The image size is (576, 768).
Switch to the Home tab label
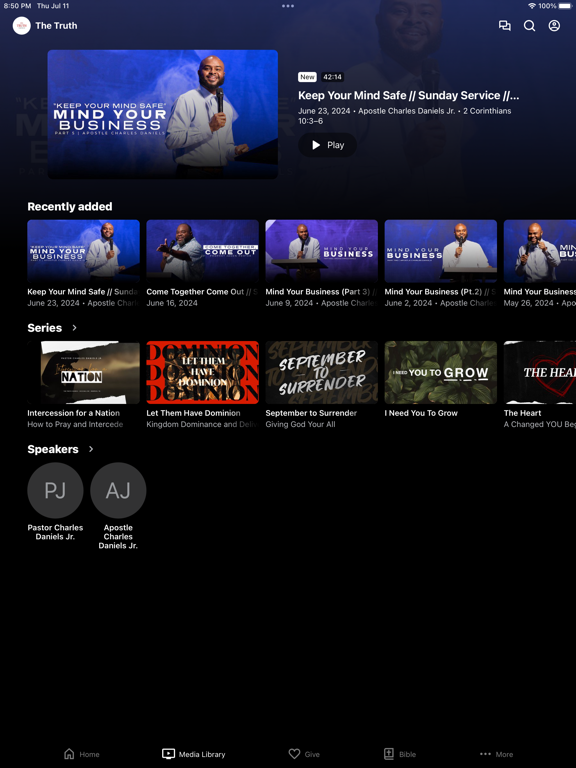tap(89, 754)
